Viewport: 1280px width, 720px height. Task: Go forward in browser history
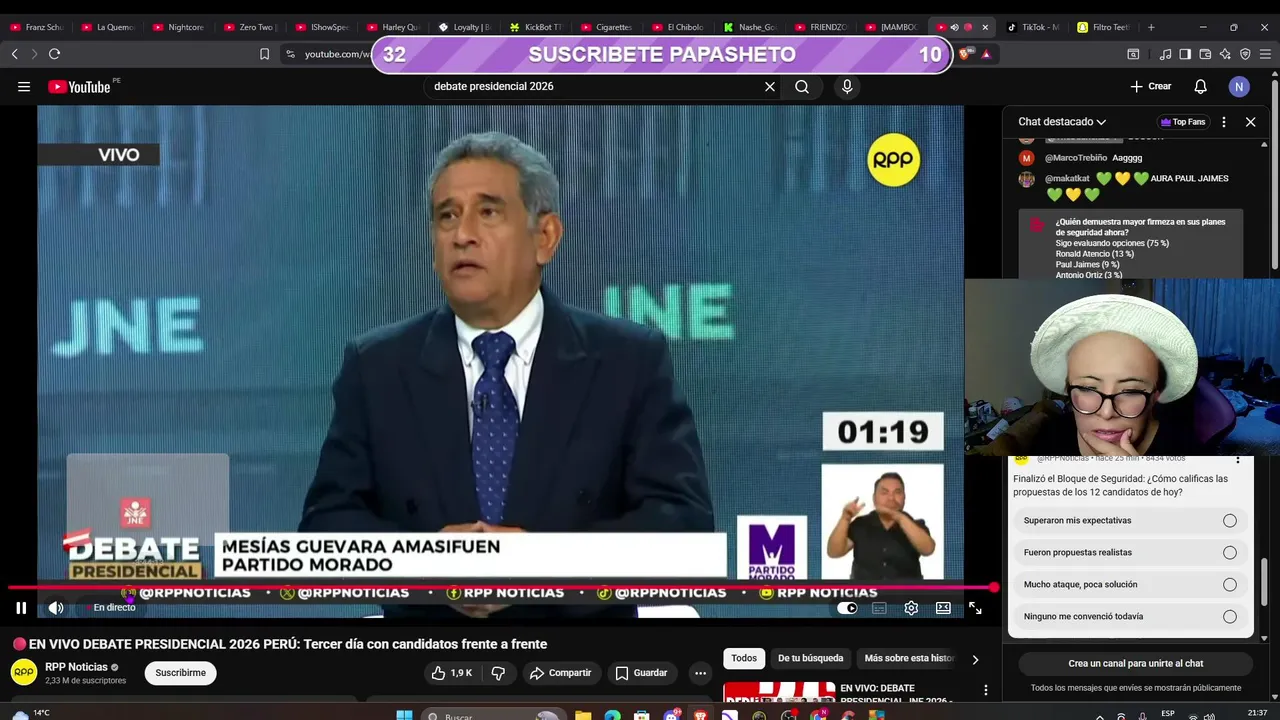pyautogui.click(x=34, y=54)
